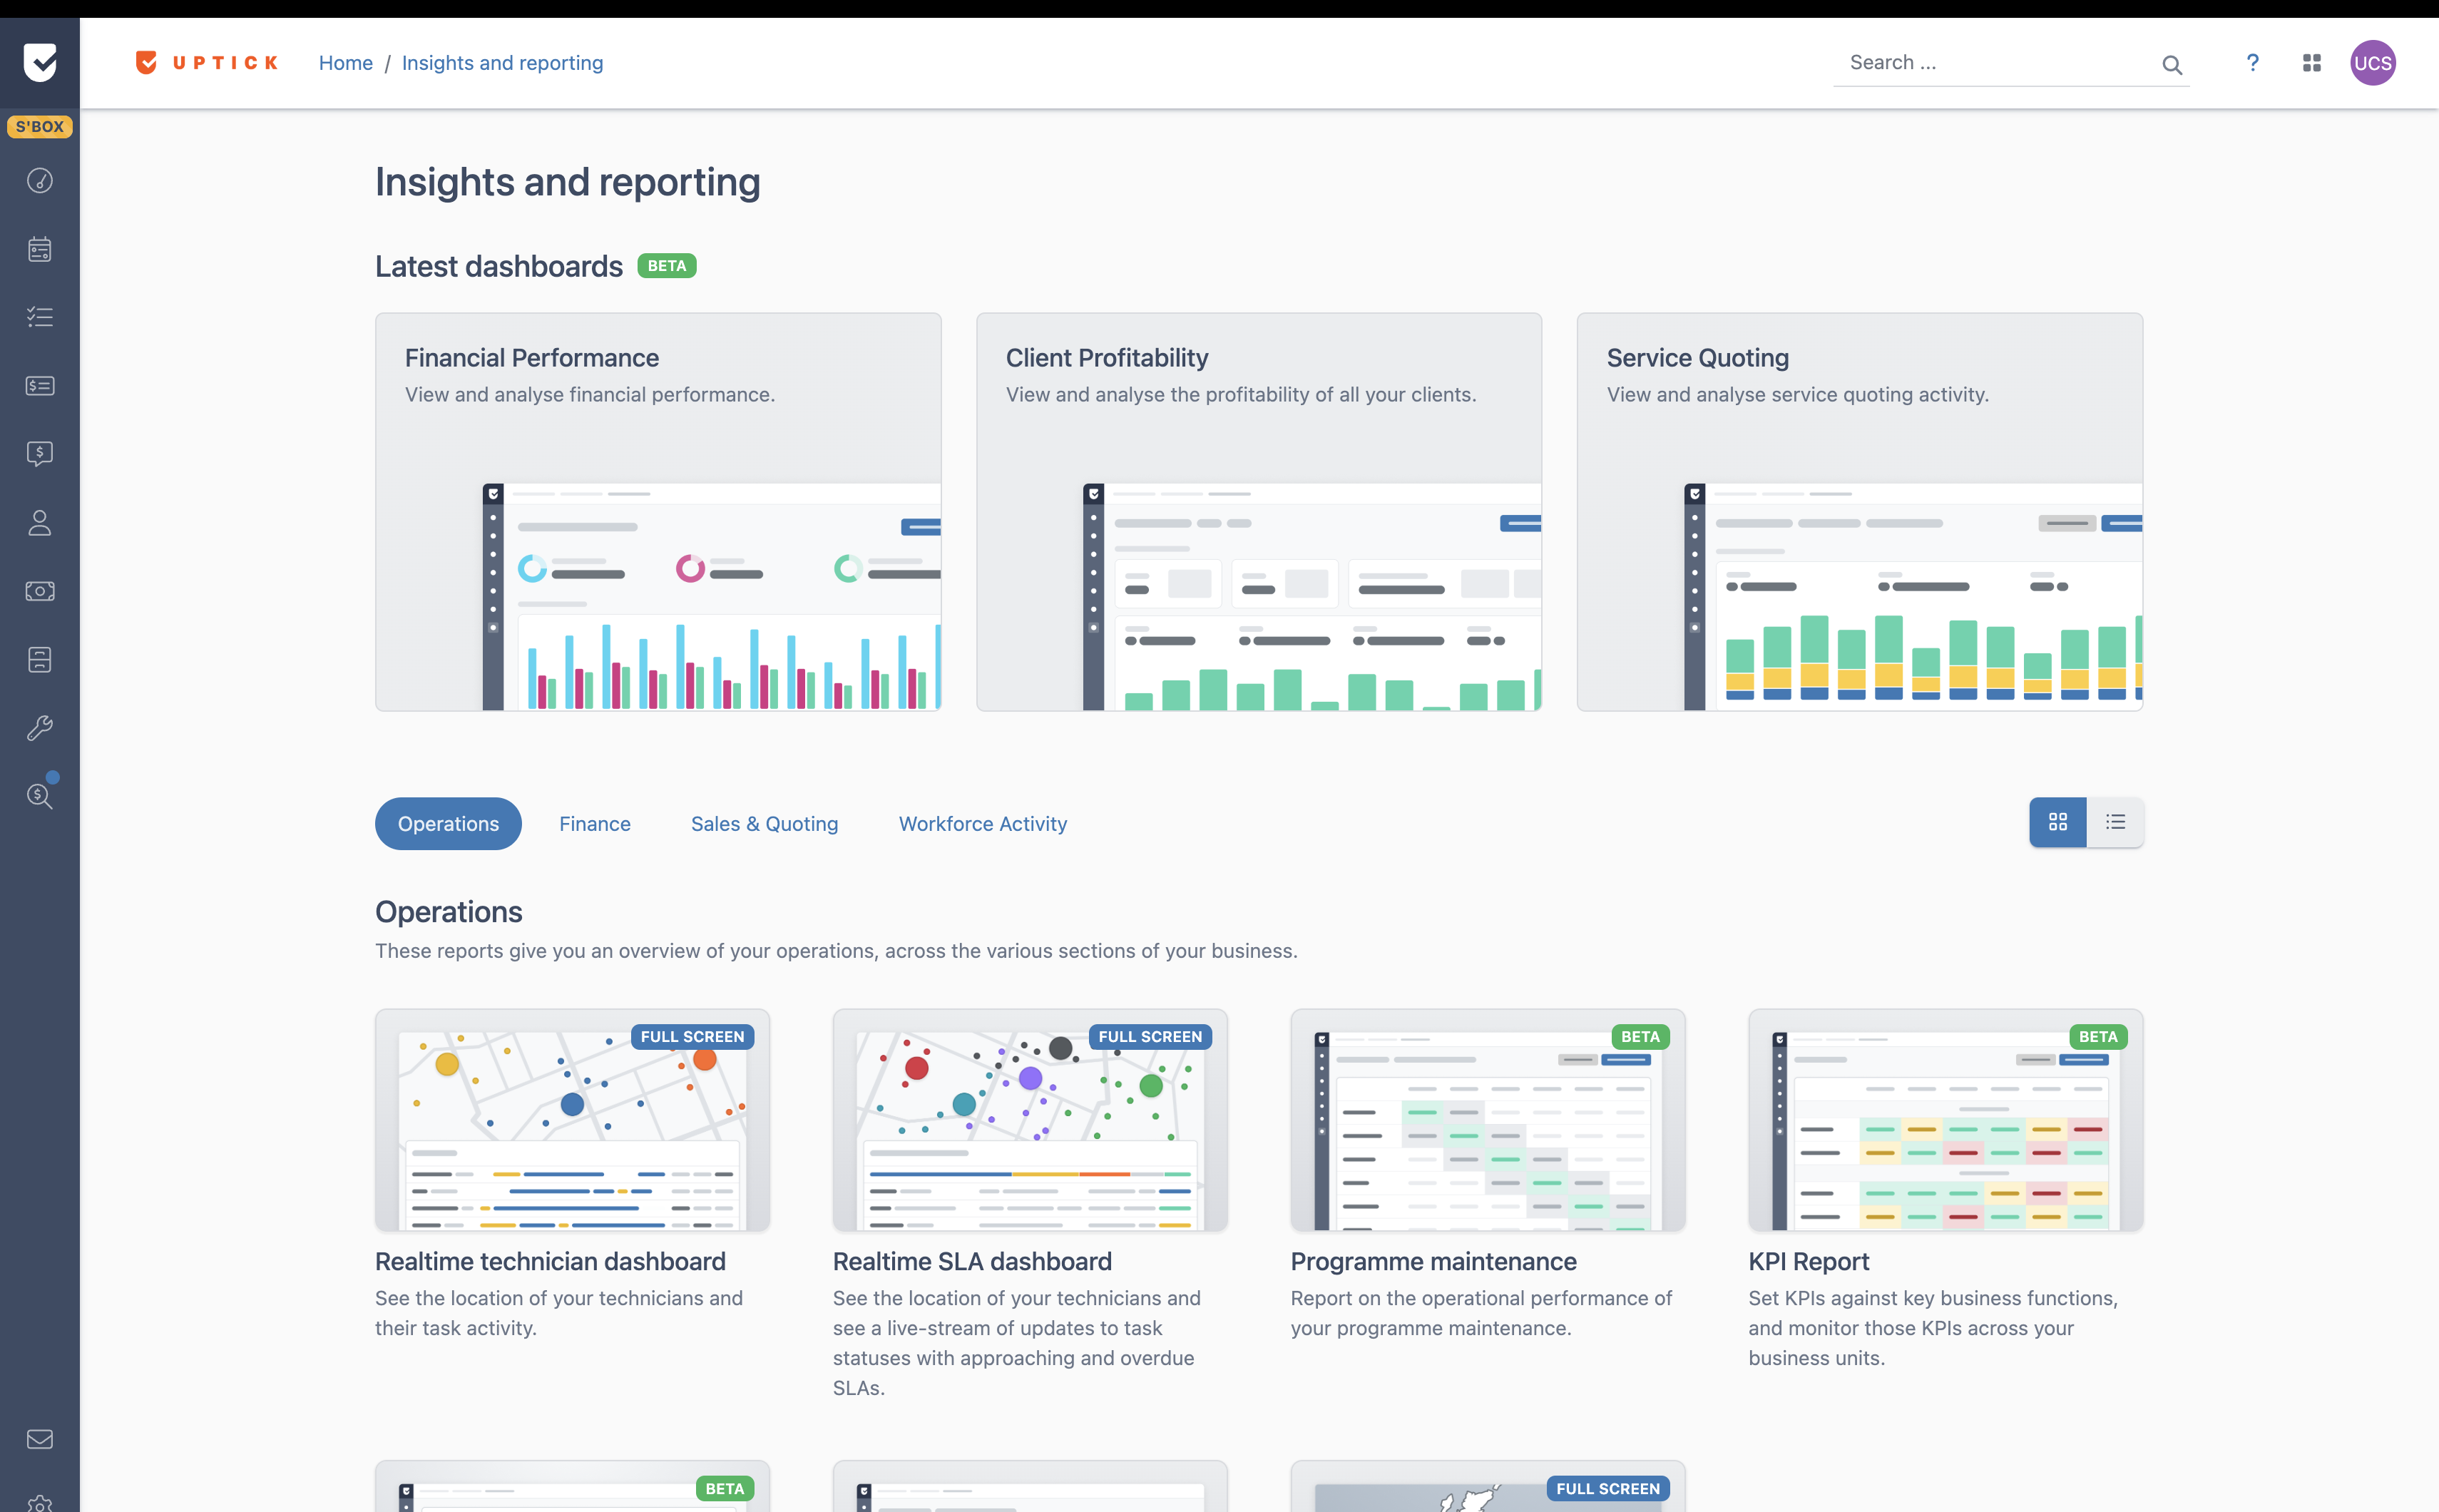The width and height of the screenshot is (2439, 1512).
Task: Open Programme maintenance title link
Action: point(1433,1262)
